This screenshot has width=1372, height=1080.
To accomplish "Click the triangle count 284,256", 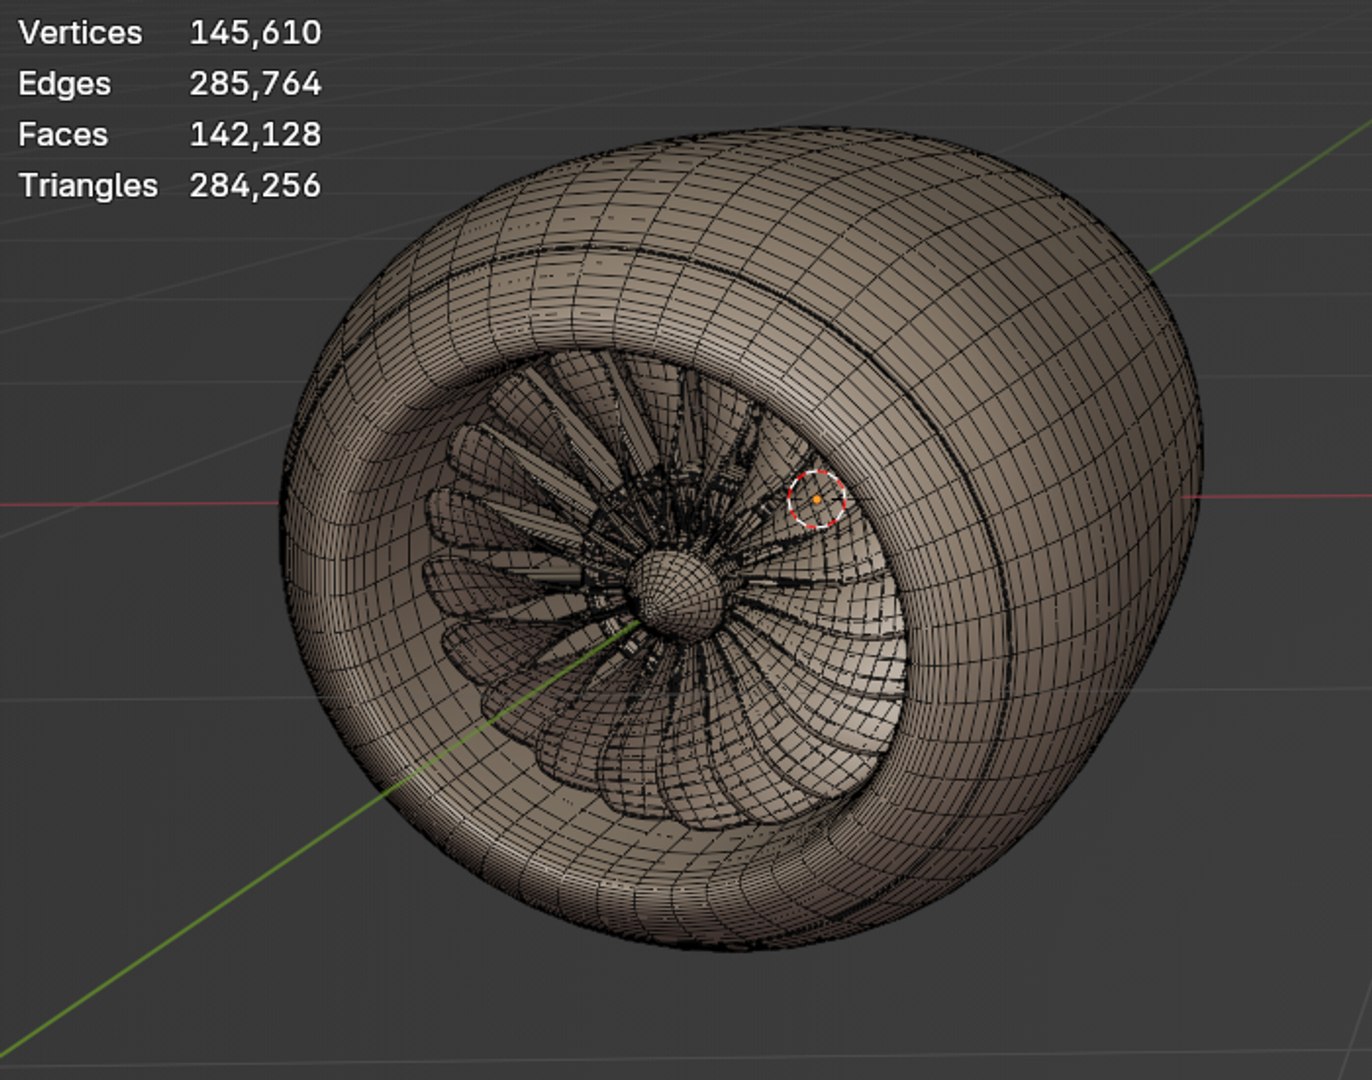I will (255, 185).
